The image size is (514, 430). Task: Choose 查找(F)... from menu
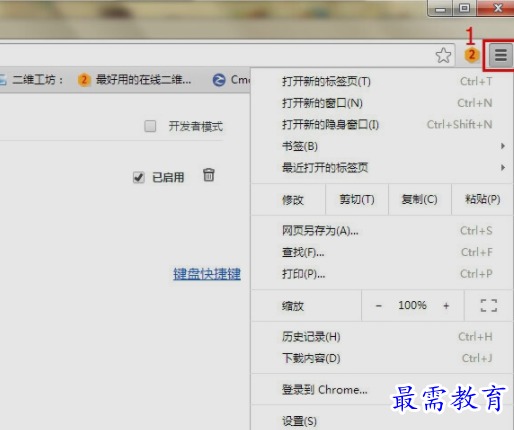pos(382,252)
